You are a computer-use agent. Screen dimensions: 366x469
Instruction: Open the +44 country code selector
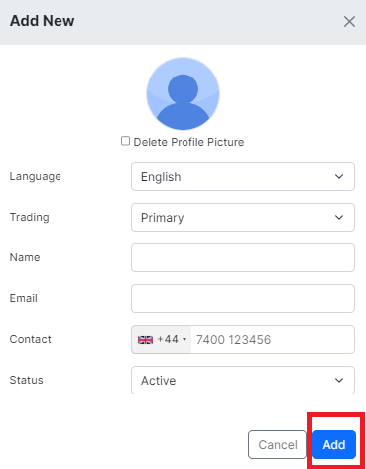[161, 339]
